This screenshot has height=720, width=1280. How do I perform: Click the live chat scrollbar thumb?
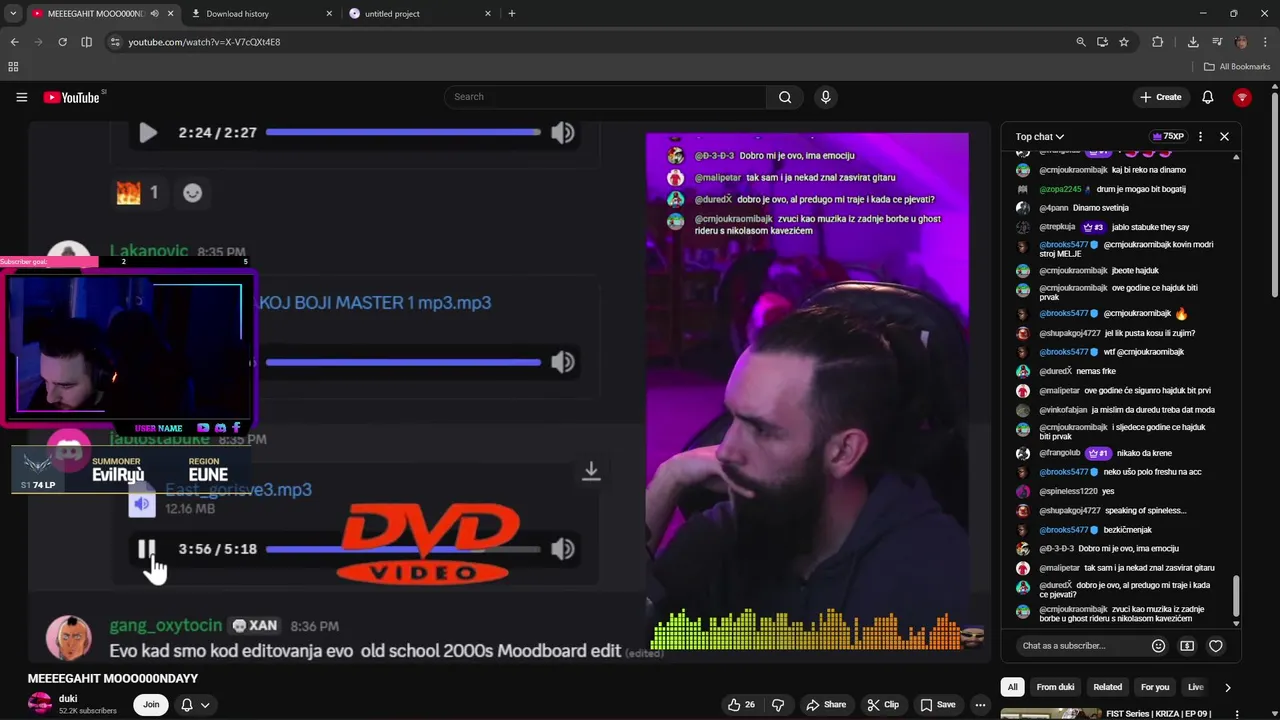(1236, 597)
